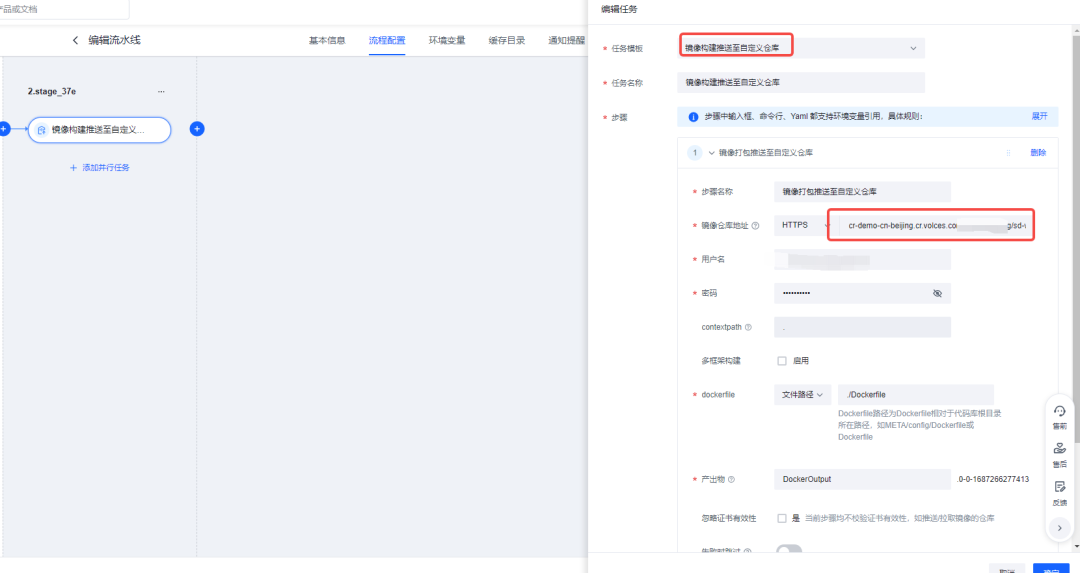The width and height of the screenshot is (1080, 573).
Task: Add a task using the plus button right of the stage node
Action: [x=197, y=129]
